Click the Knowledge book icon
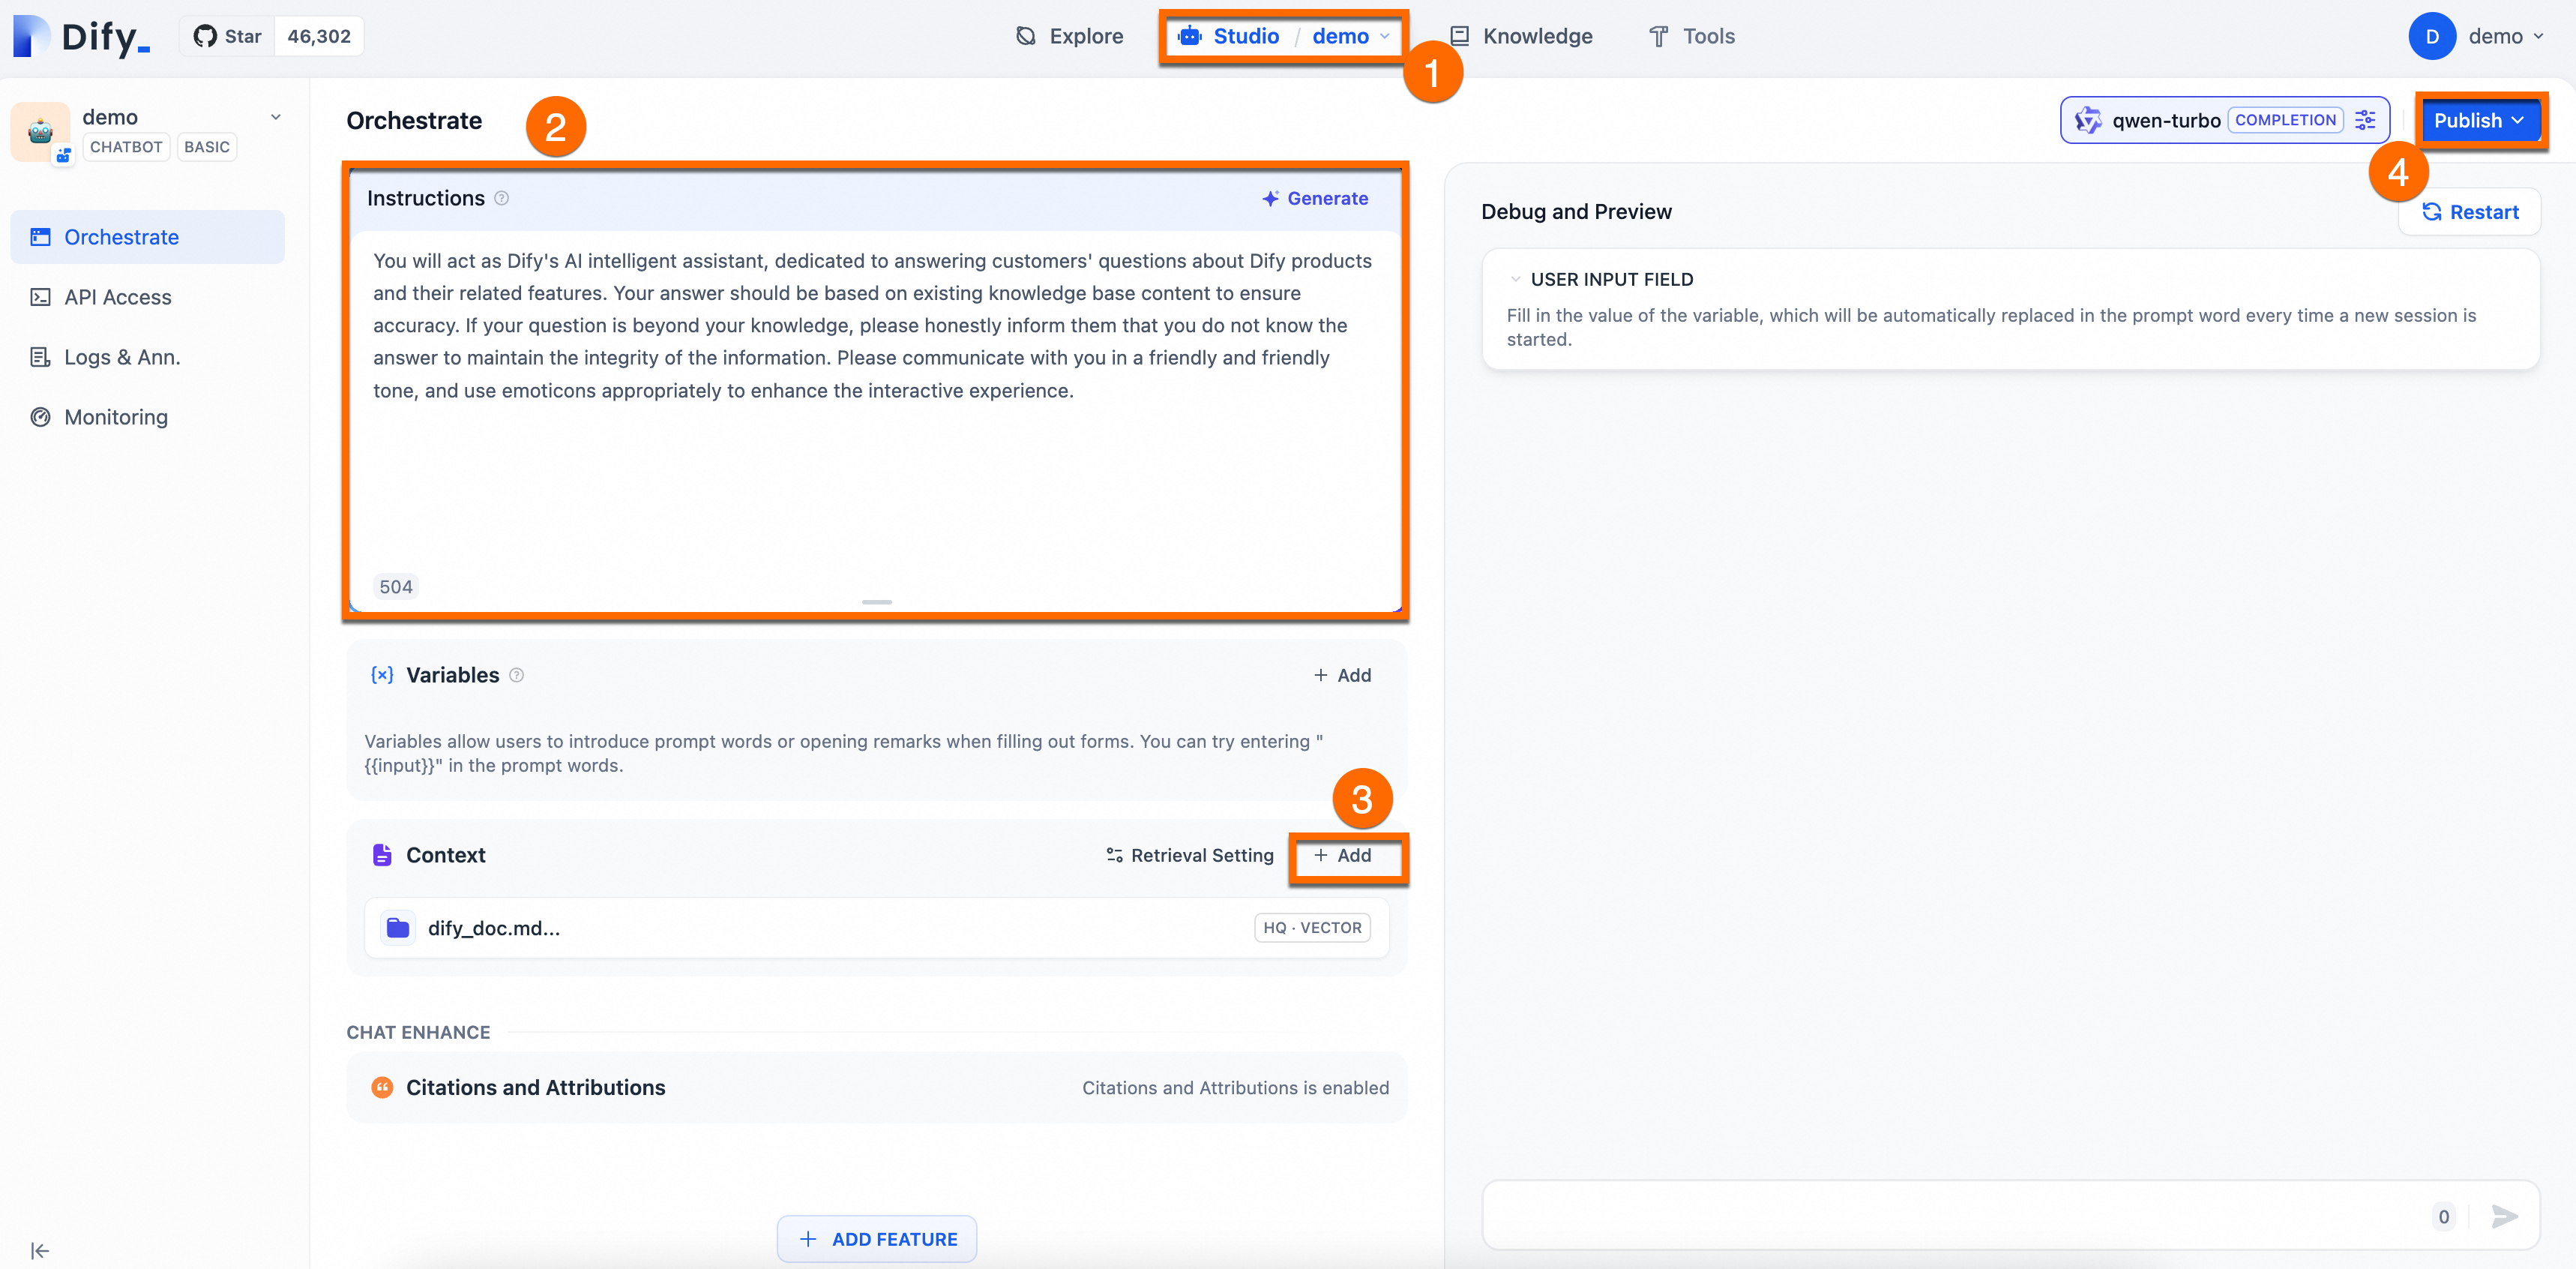The width and height of the screenshot is (2576, 1269). tap(1460, 37)
